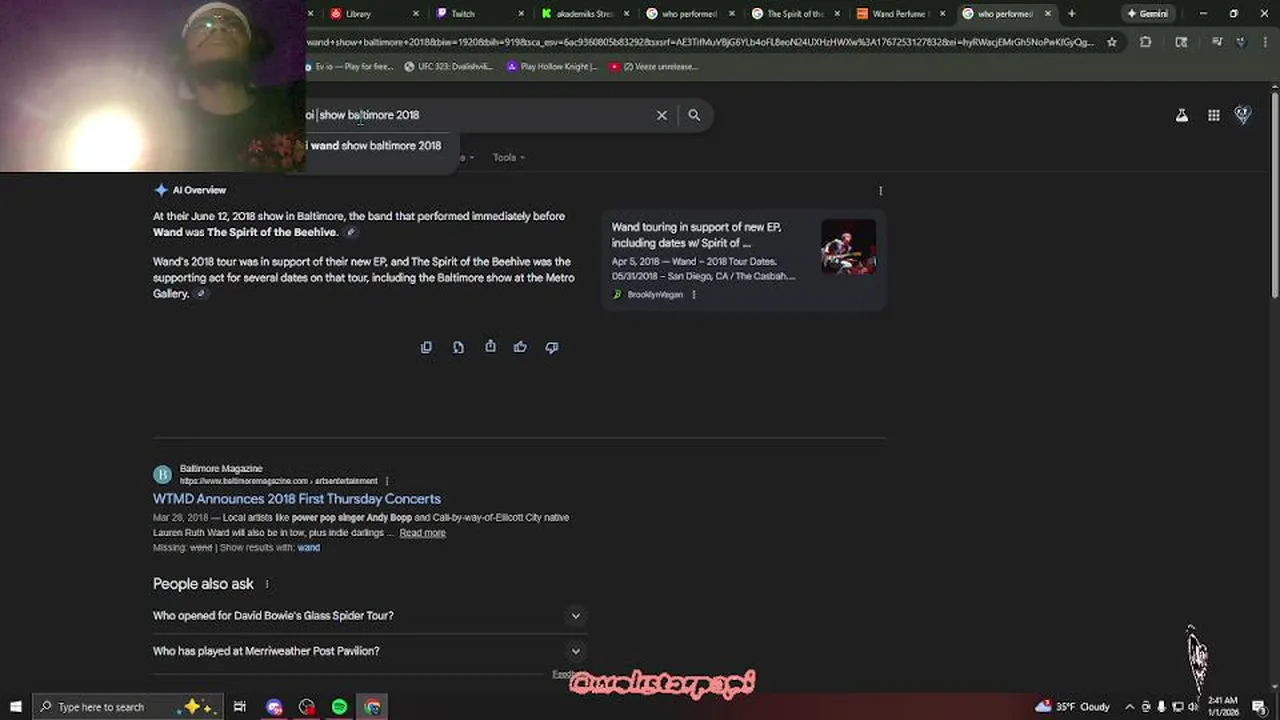Copy the AI Overview answer
The height and width of the screenshot is (720, 1280).
(x=426, y=347)
